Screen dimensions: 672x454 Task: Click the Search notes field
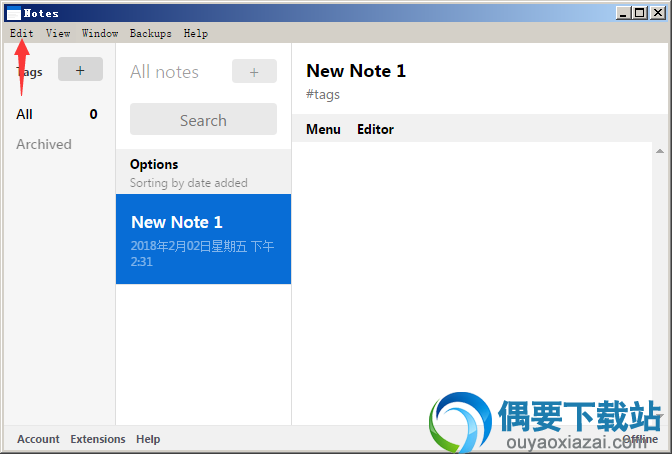pyautogui.click(x=203, y=119)
